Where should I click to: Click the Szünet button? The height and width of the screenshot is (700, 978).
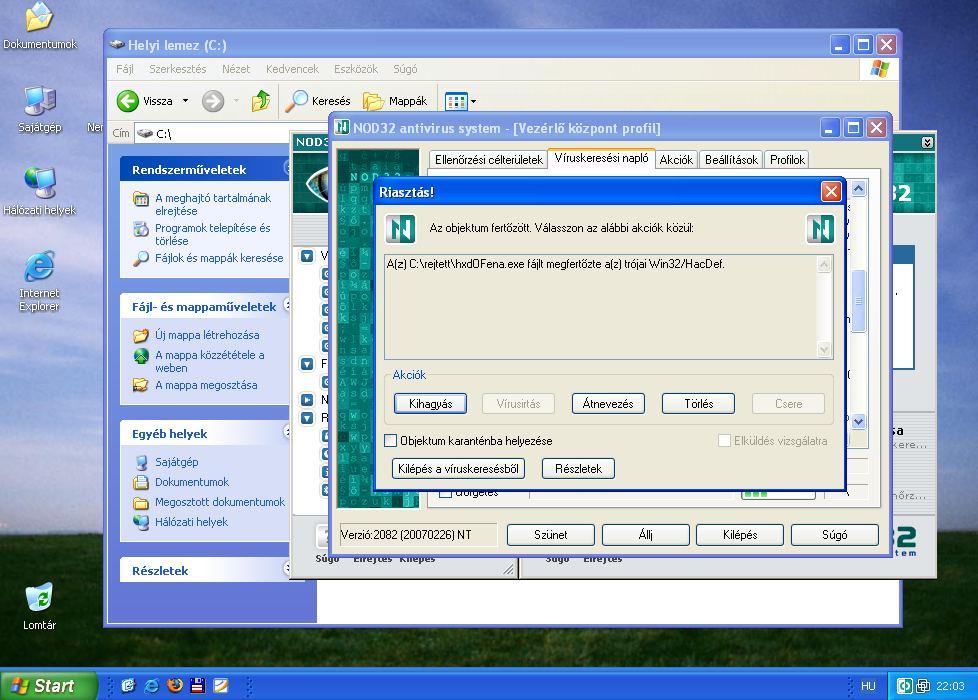pos(551,535)
